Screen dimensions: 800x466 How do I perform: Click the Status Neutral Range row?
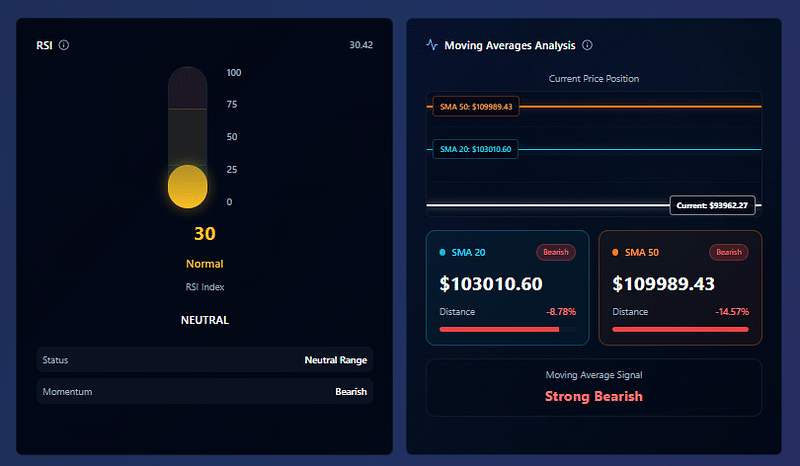tap(204, 360)
